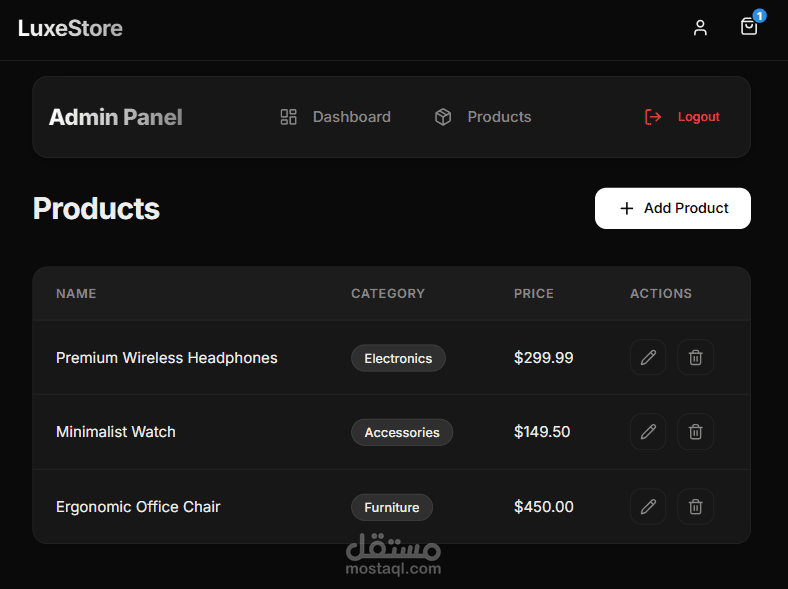Click the LuxeStore logo

70,29
